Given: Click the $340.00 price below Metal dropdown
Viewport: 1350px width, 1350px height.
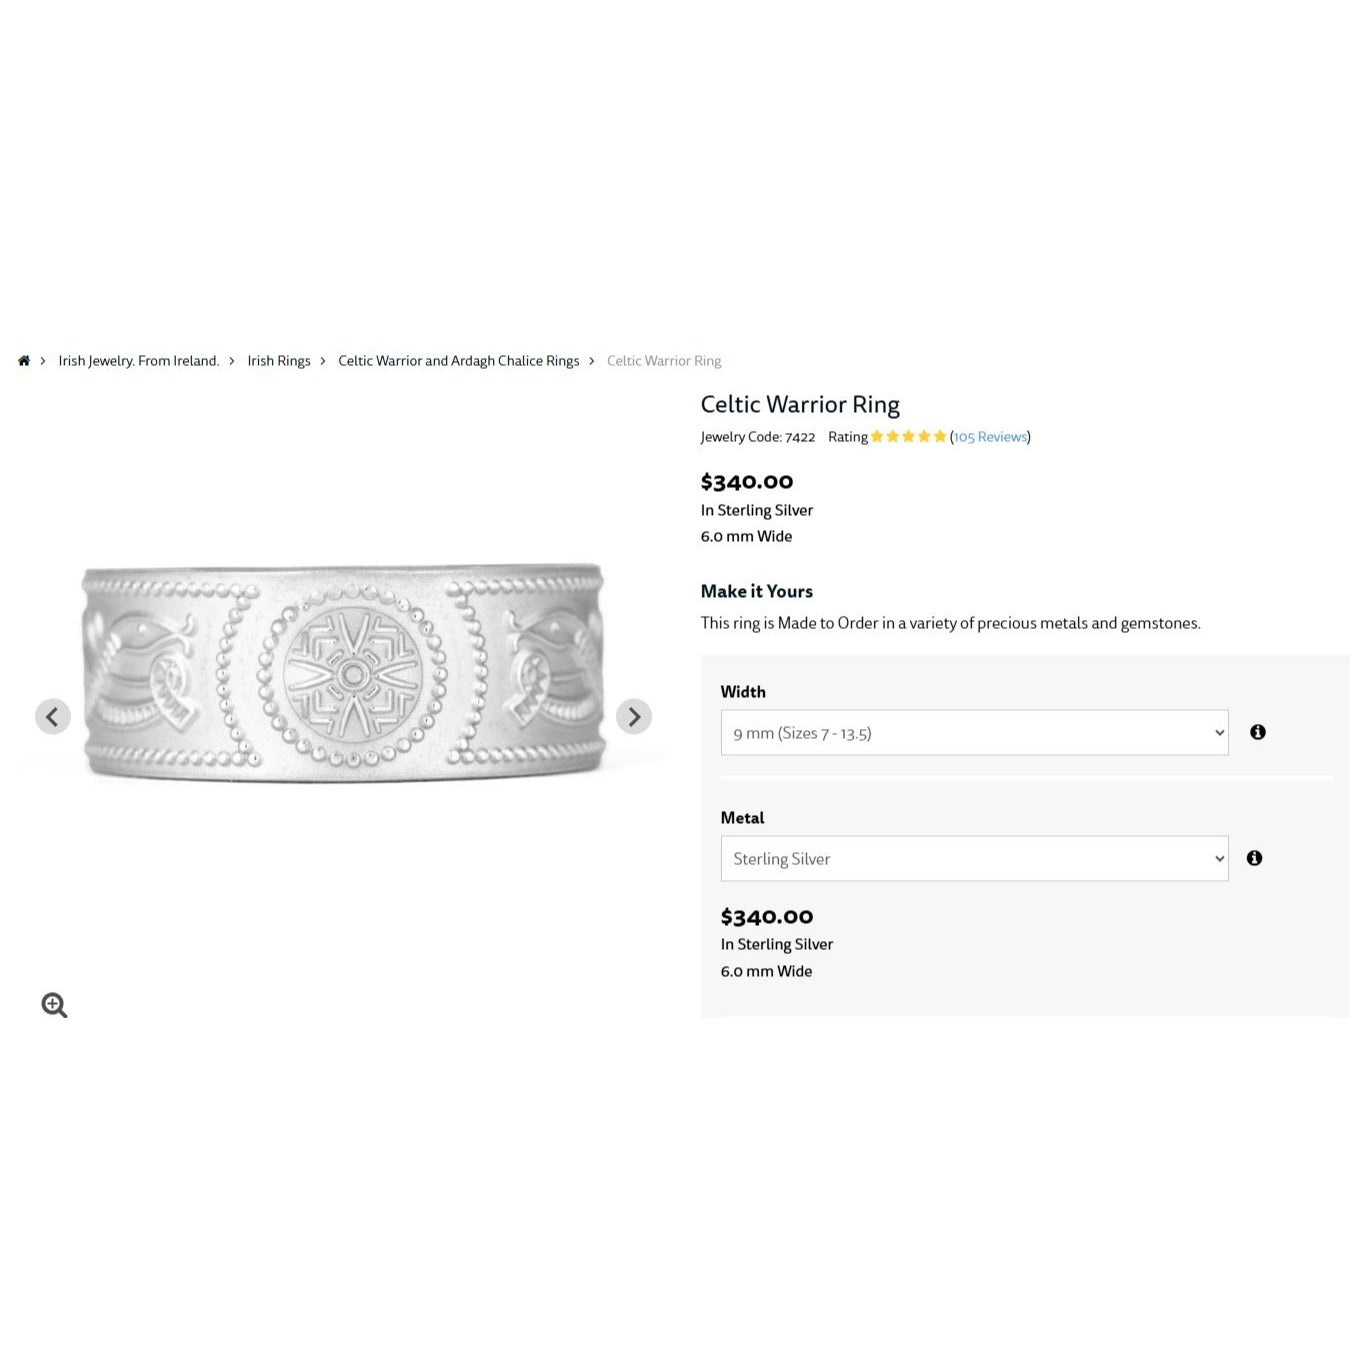Looking at the screenshot, I should click(x=767, y=916).
